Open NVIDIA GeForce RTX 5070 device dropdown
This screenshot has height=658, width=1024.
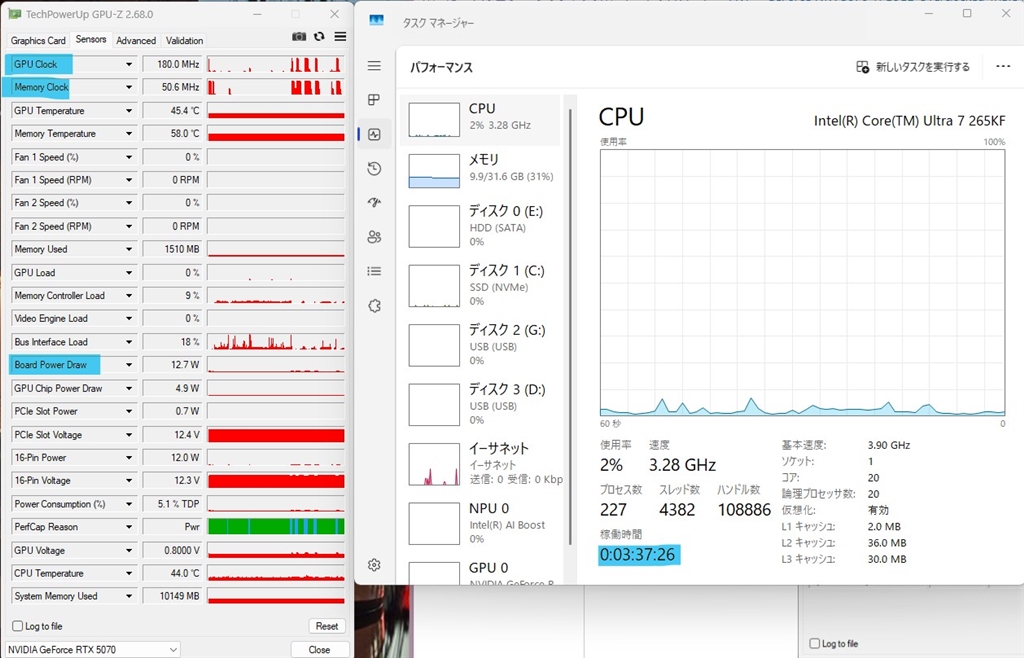coord(92,650)
